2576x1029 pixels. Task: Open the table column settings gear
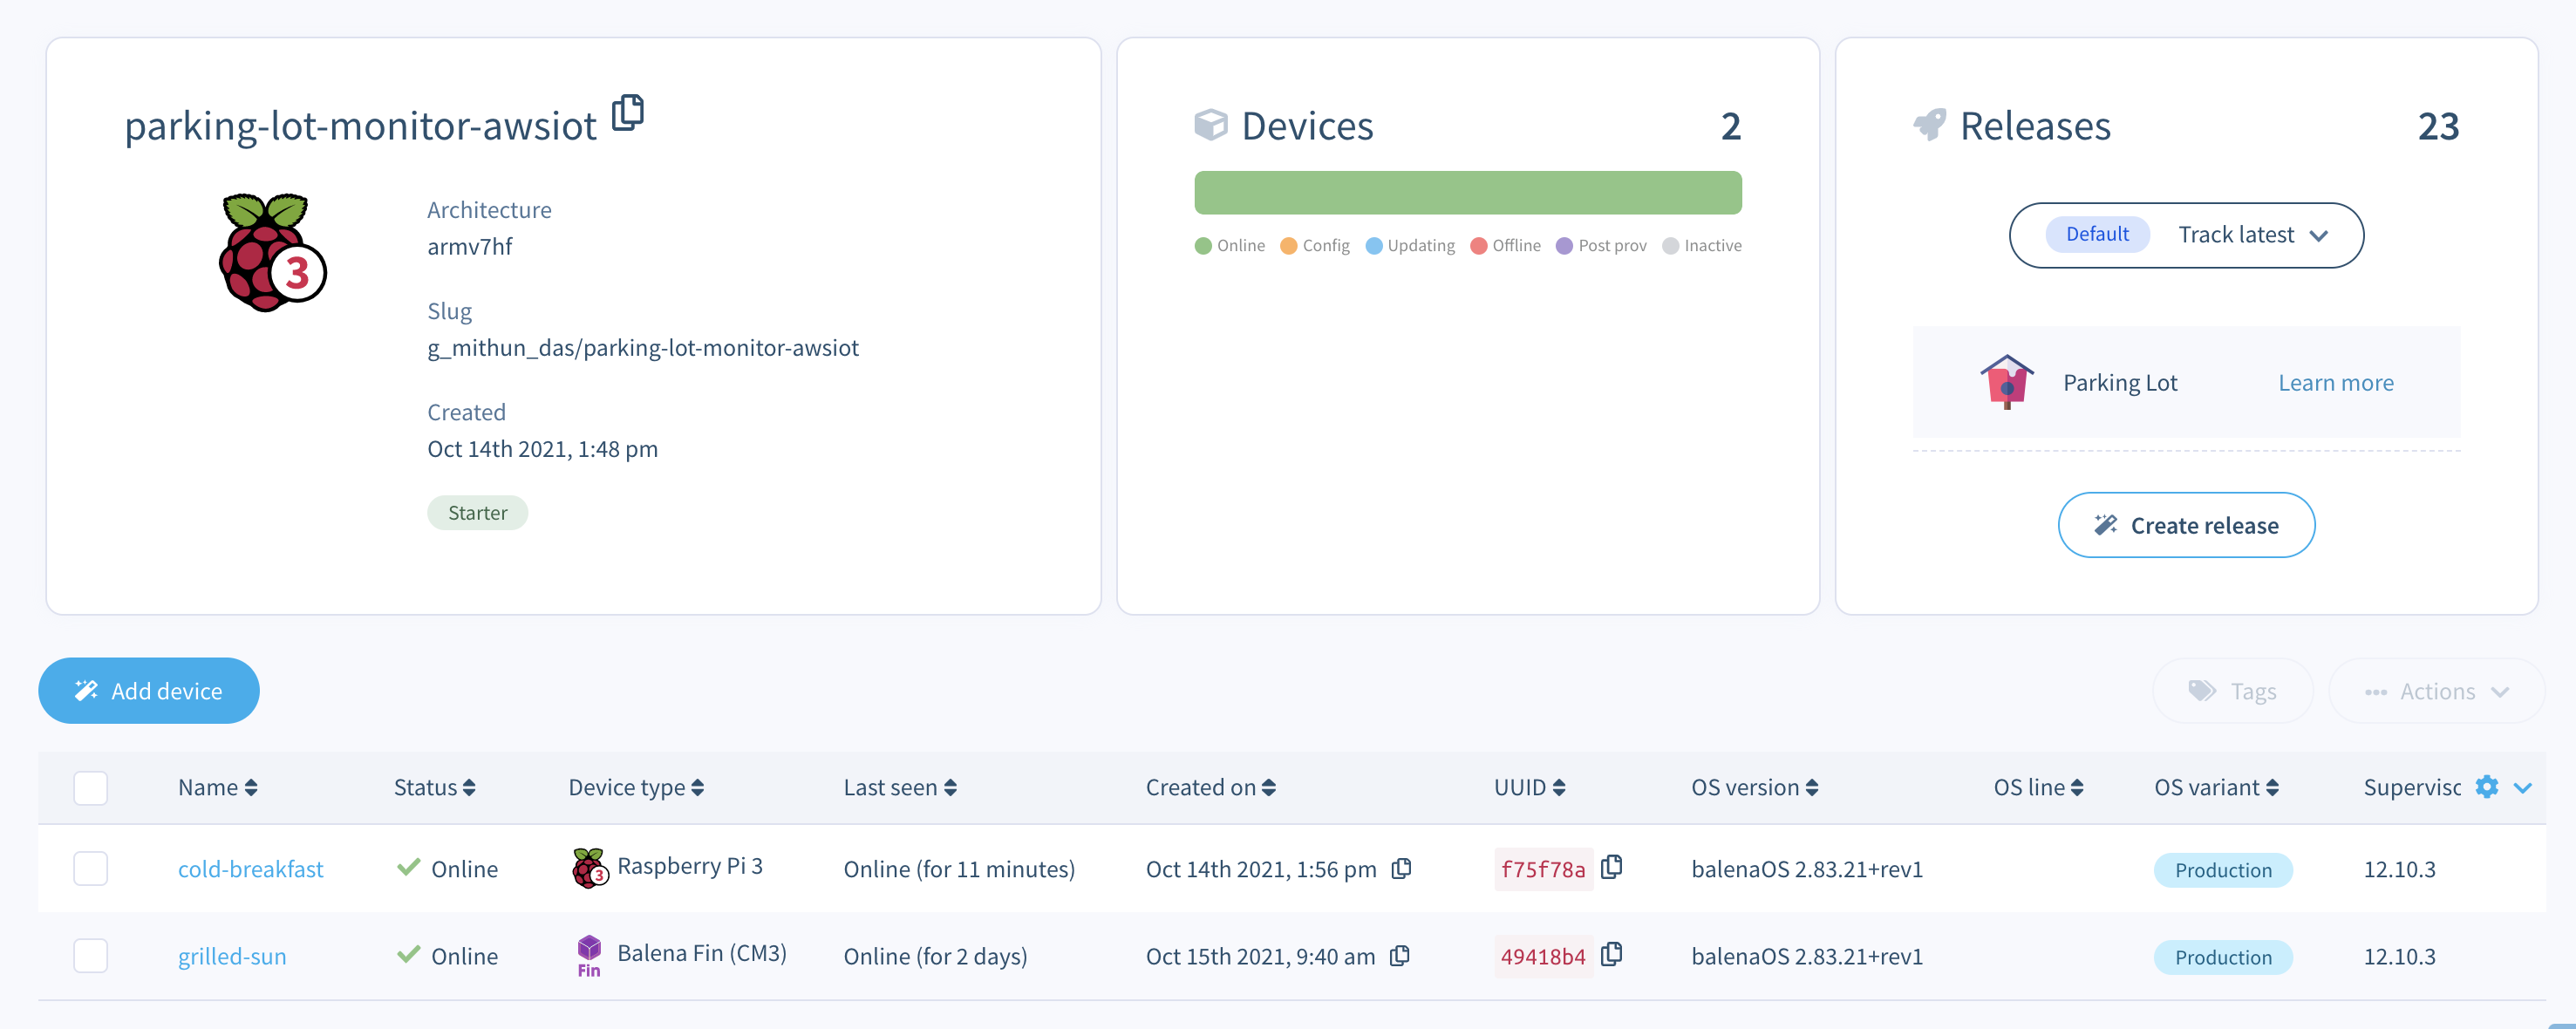[2488, 787]
